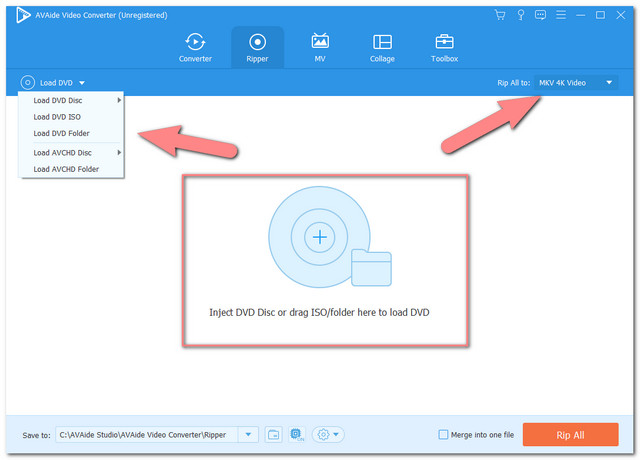Open Rip All to MKV 4K Video dropdown

tap(576, 83)
